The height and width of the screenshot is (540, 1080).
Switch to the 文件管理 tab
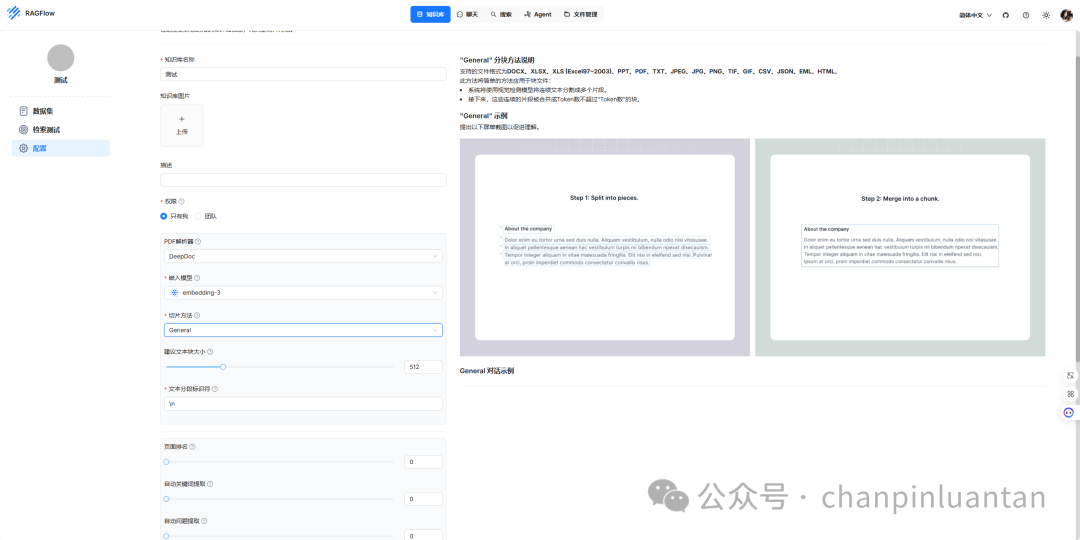click(581, 14)
